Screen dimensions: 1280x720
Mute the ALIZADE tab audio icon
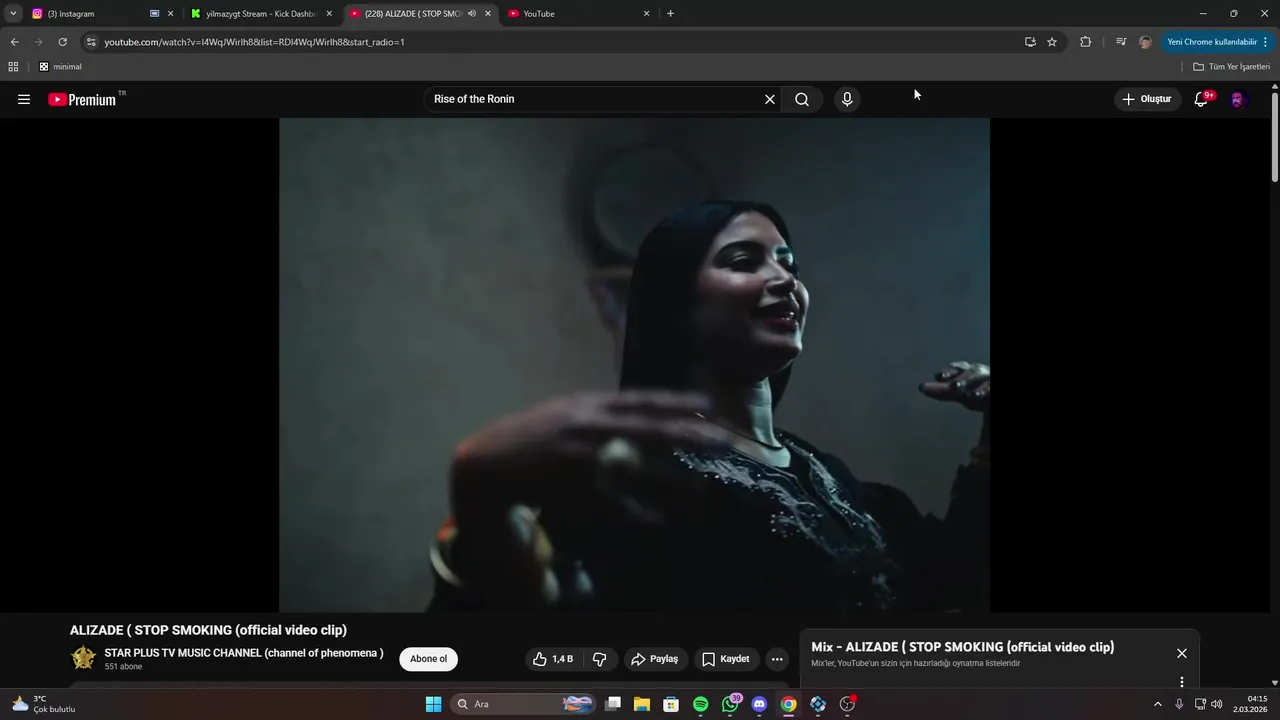[x=472, y=14]
